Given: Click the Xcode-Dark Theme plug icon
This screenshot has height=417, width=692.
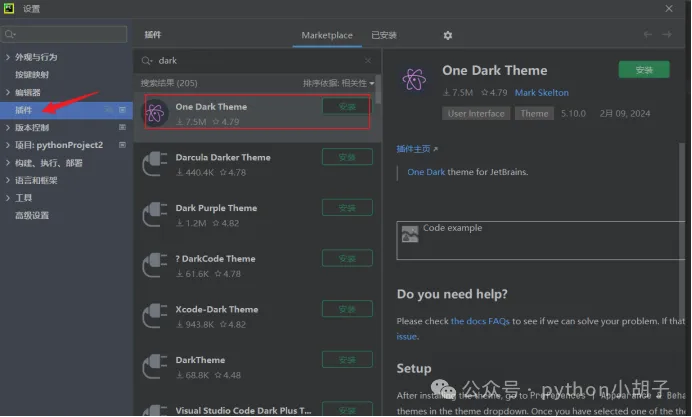Looking at the screenshot, I should click(x=155, y=316).
